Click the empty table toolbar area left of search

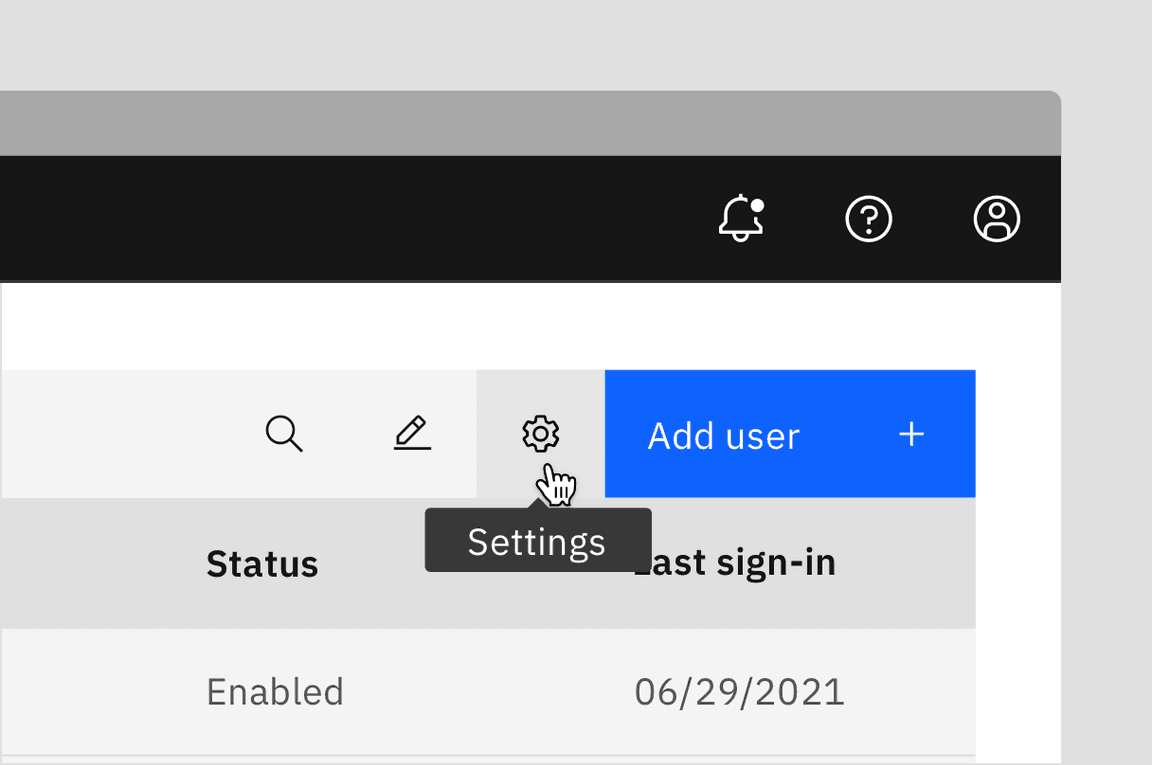(x=120, y=434)
